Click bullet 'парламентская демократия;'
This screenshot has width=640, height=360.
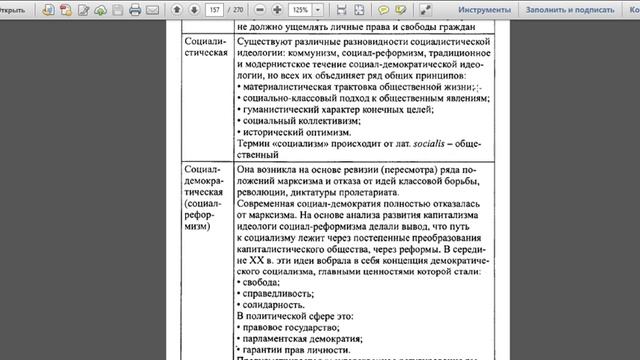point(300,339)
